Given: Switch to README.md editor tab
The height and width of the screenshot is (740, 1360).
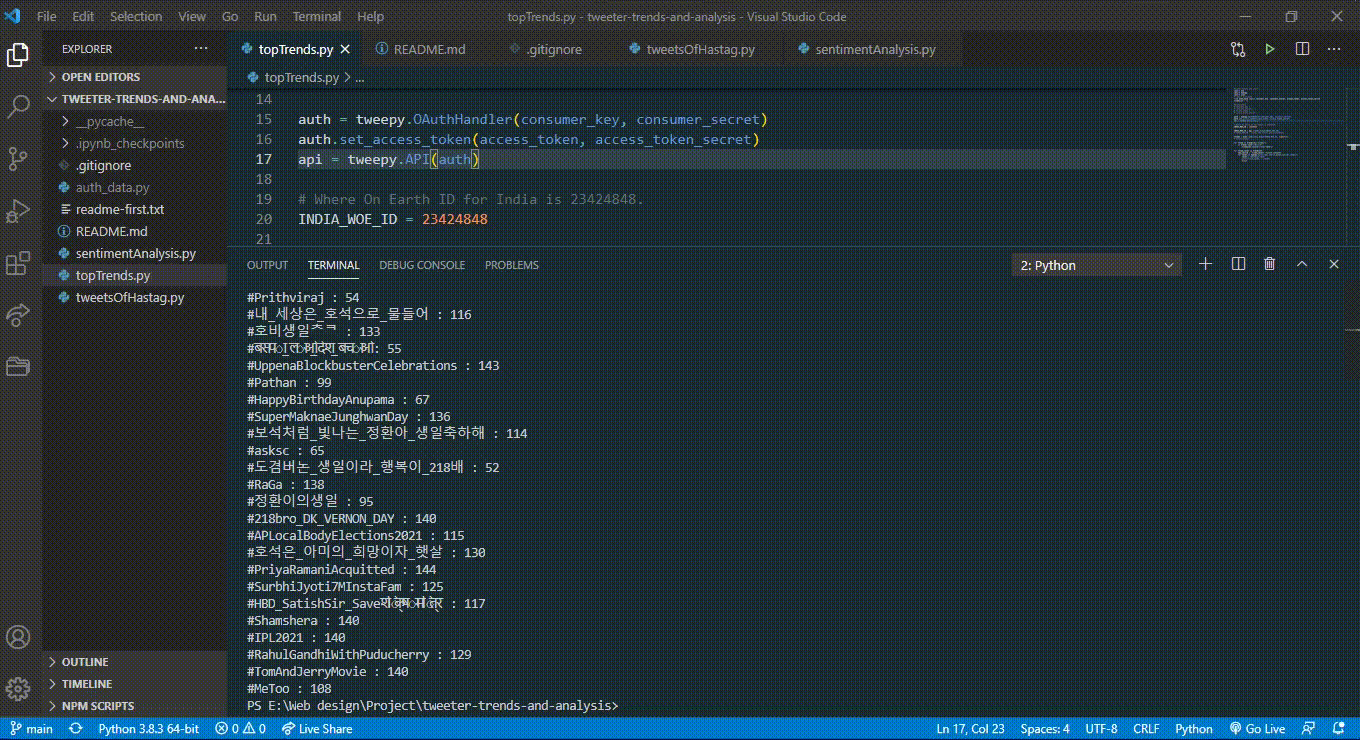Looking at the screenshot, I should coord(429,49).
